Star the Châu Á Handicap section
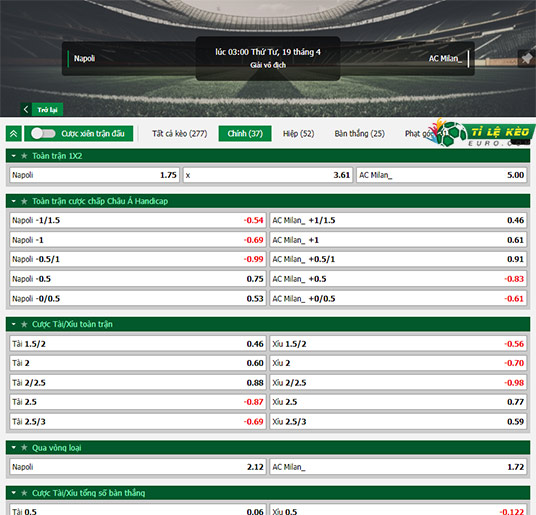536x515 pixels. click(x=24, y=201)
